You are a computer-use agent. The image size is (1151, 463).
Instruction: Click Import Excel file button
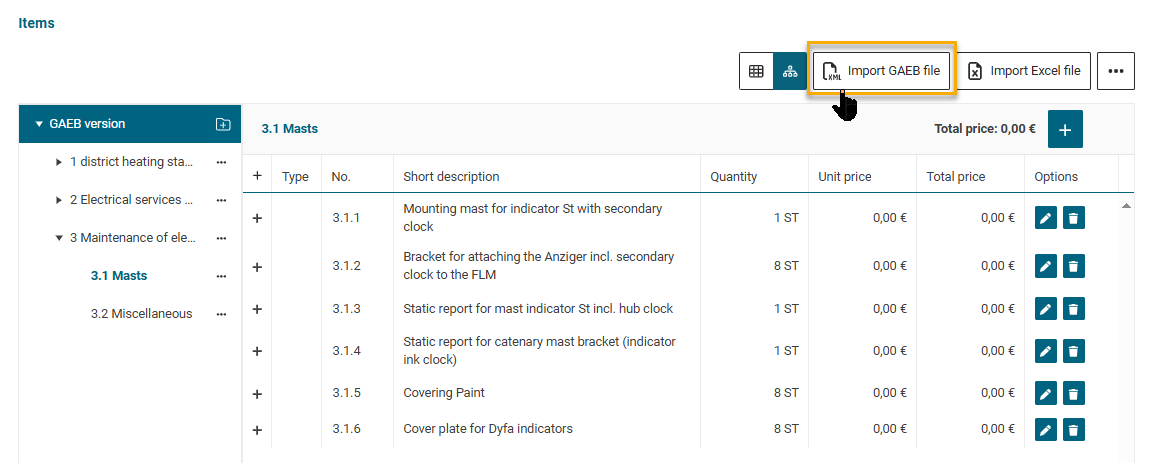click(x=1024, y=71)
